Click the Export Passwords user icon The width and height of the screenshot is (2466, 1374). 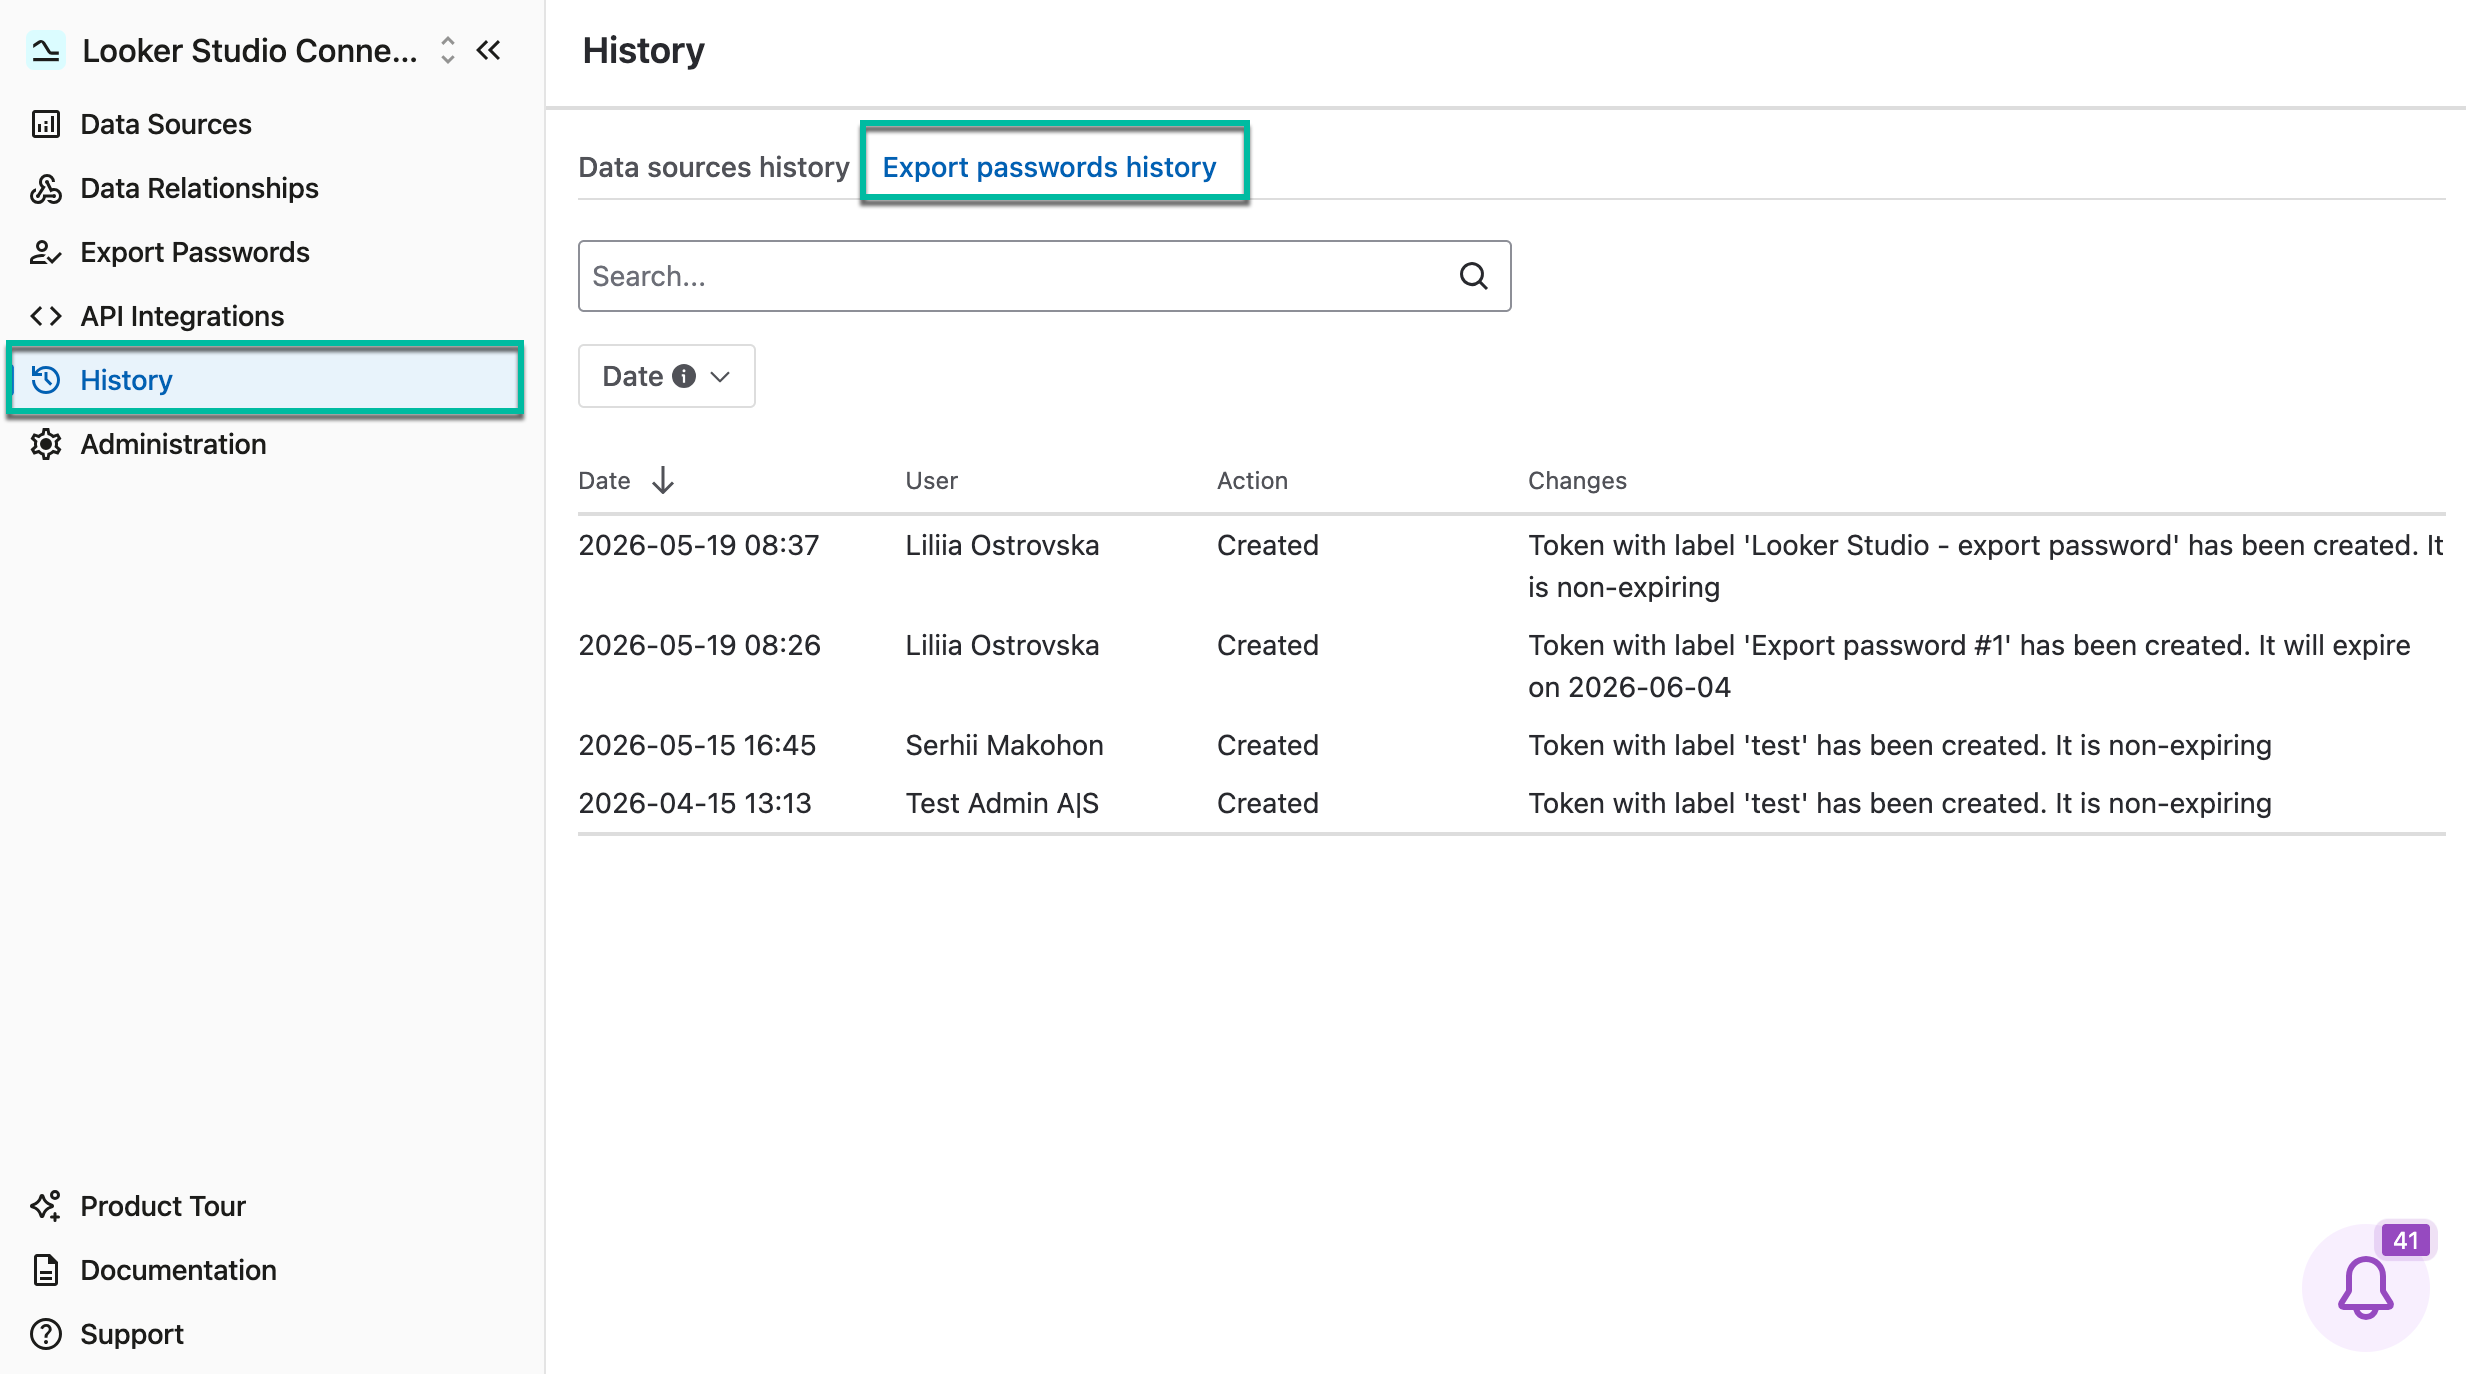46,252
